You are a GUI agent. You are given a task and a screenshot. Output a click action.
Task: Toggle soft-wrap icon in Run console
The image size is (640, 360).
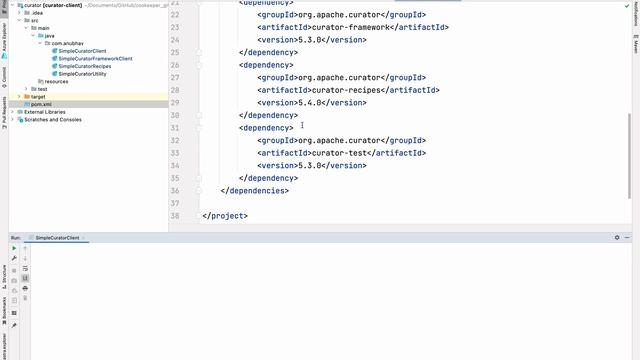(x=25, y=268)
